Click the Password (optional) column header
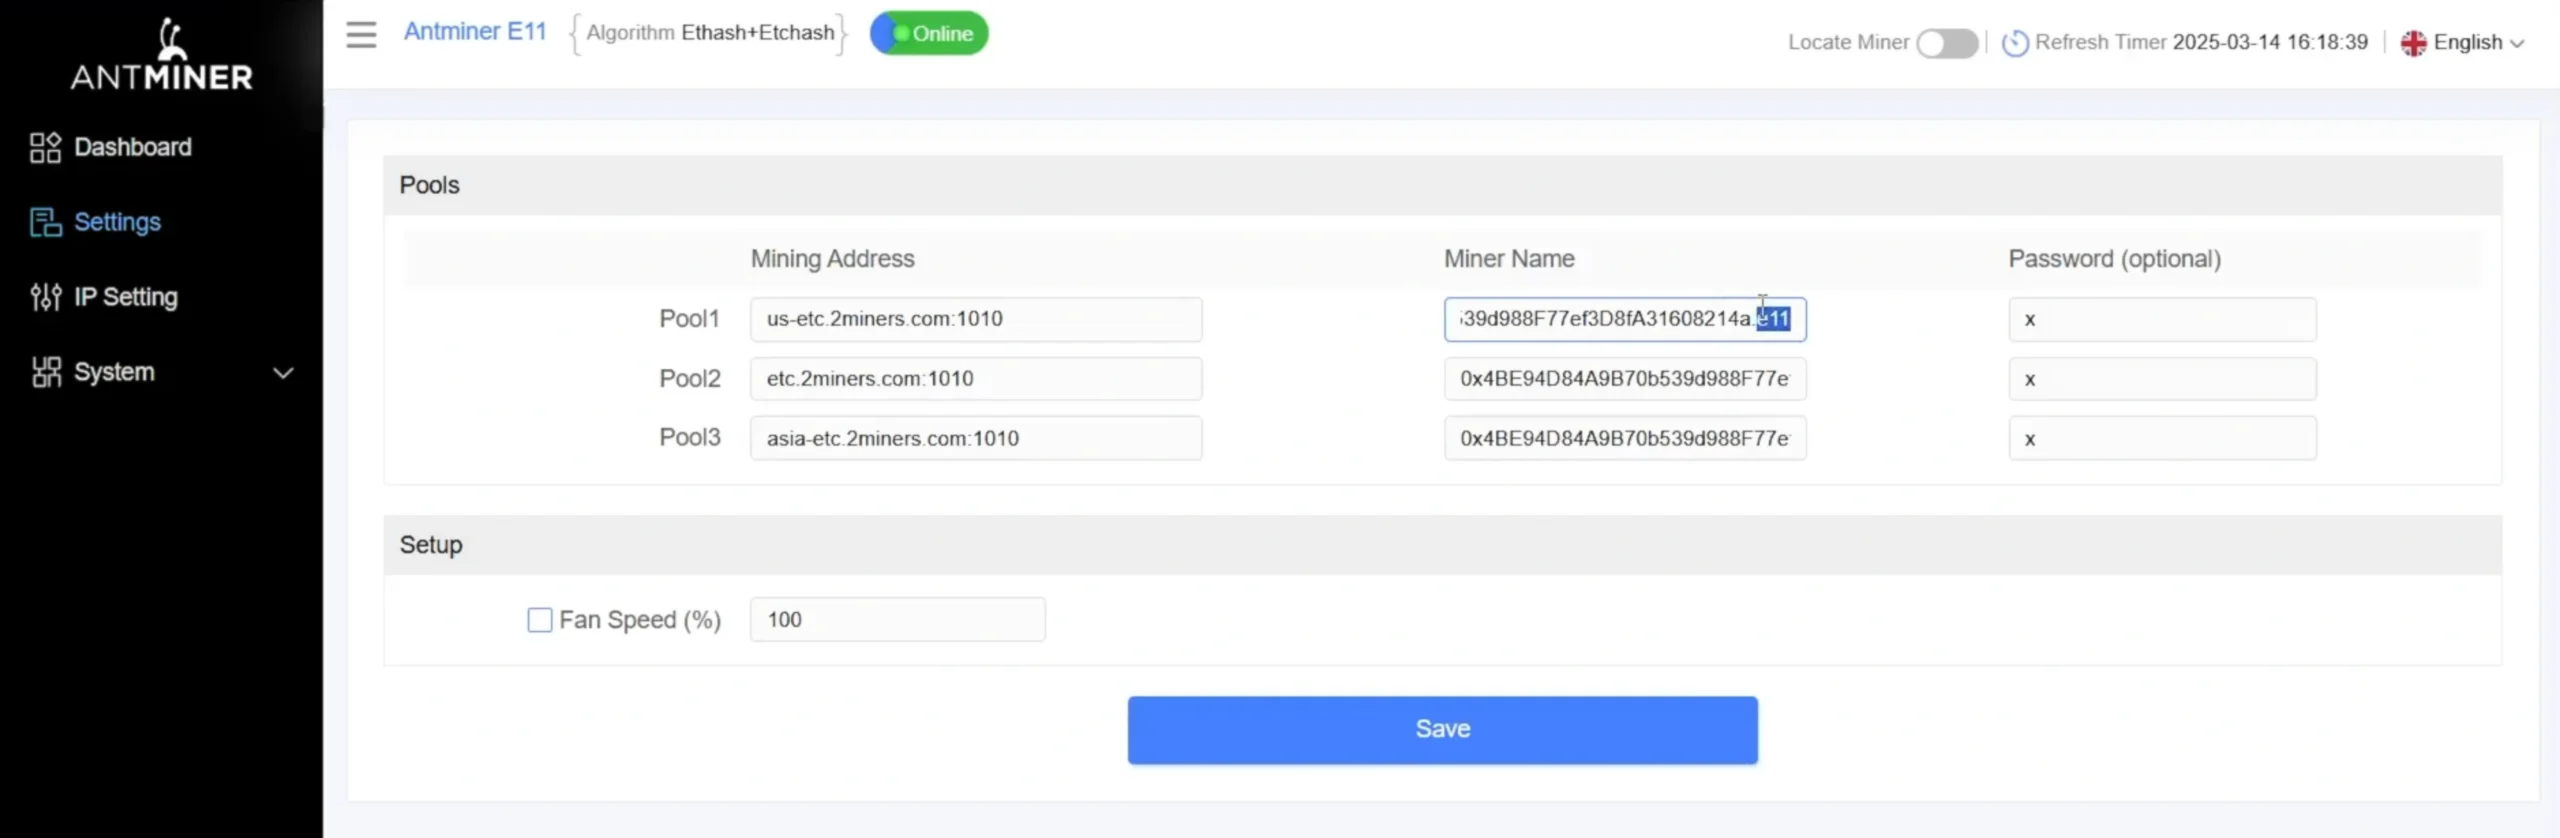 point(2114,259)
